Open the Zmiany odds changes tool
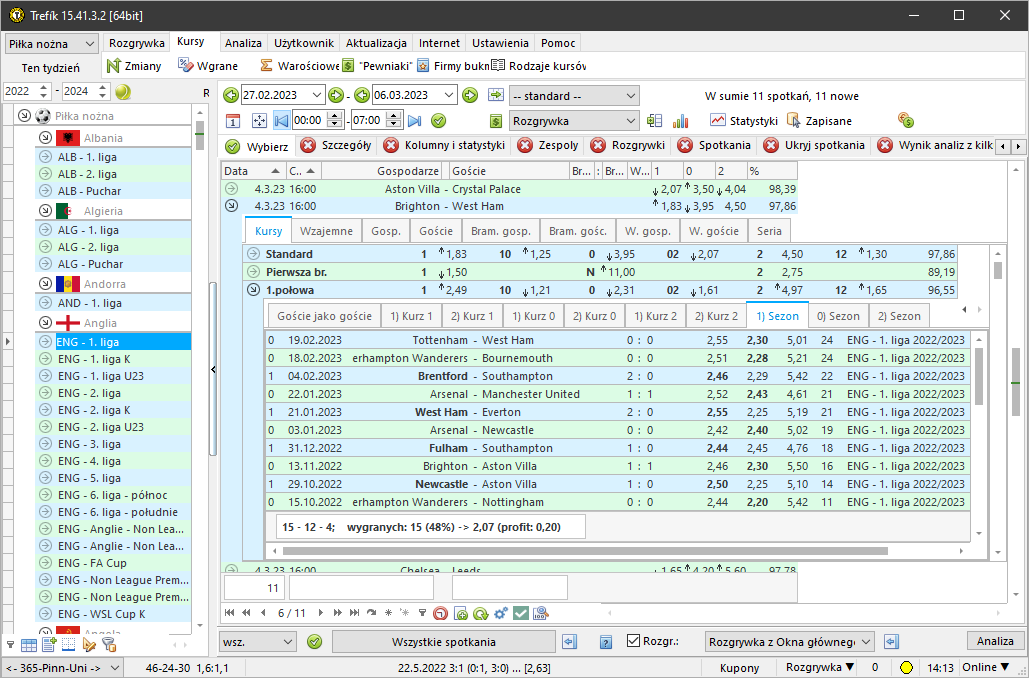1029x678 pixels. [136, 66]
